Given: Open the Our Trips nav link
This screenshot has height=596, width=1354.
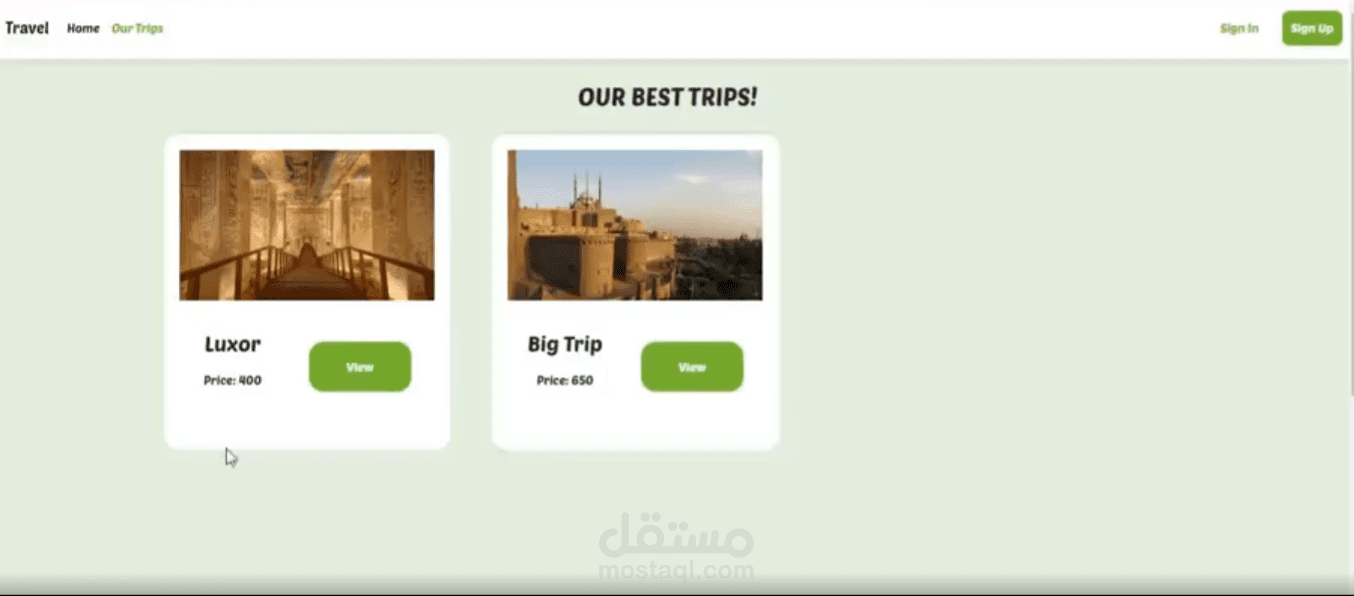Looking at the screenshot, I should (137, 28).
